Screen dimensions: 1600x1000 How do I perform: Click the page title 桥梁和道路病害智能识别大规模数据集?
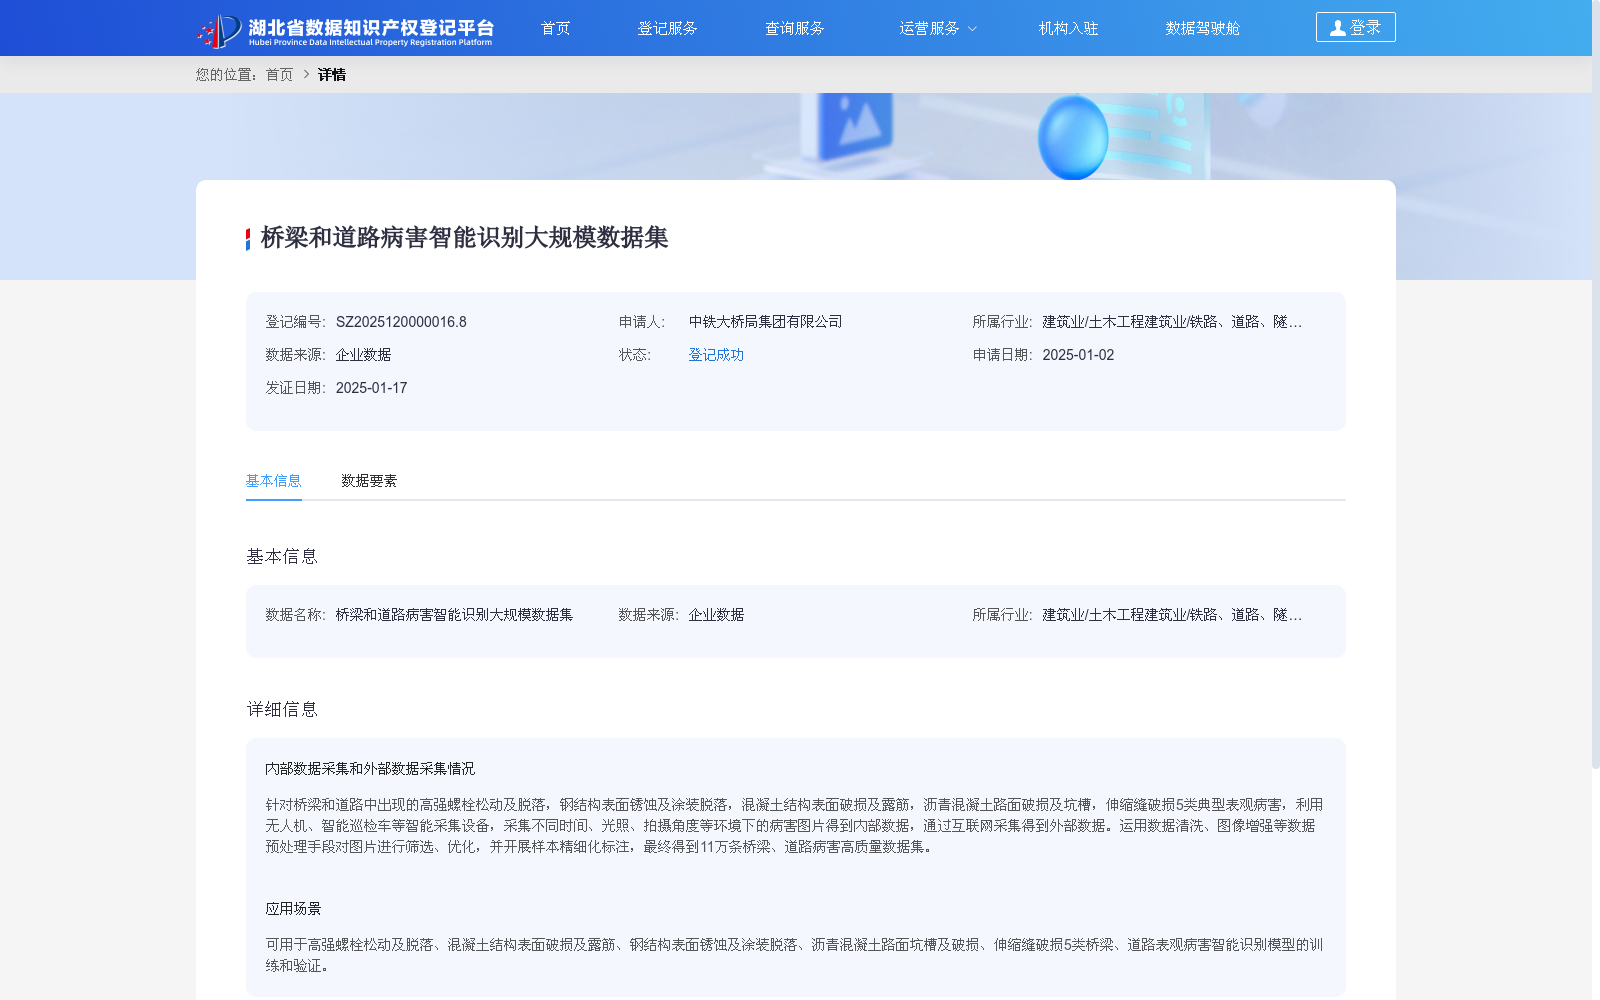(464, 238)
